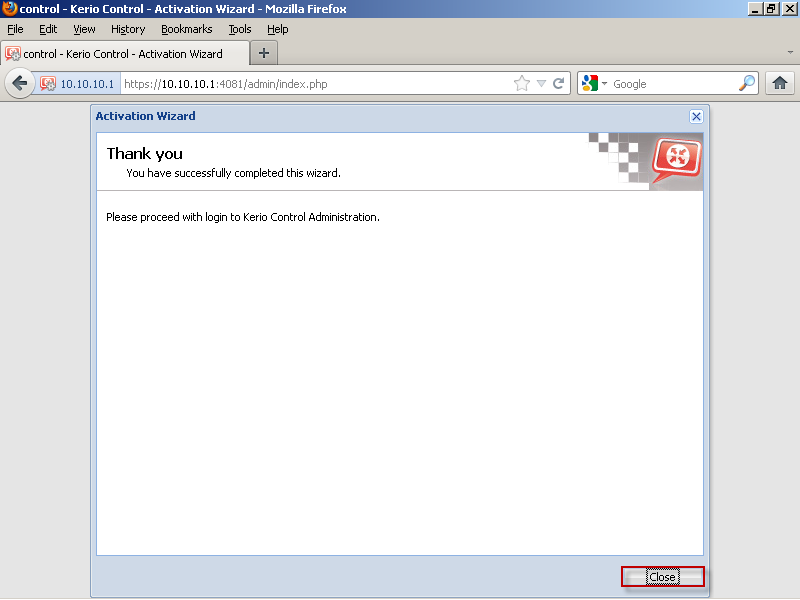Select the Kerio Control Activation Wizard tab
Screen dimensions: 800x600
tap(124, 54)
